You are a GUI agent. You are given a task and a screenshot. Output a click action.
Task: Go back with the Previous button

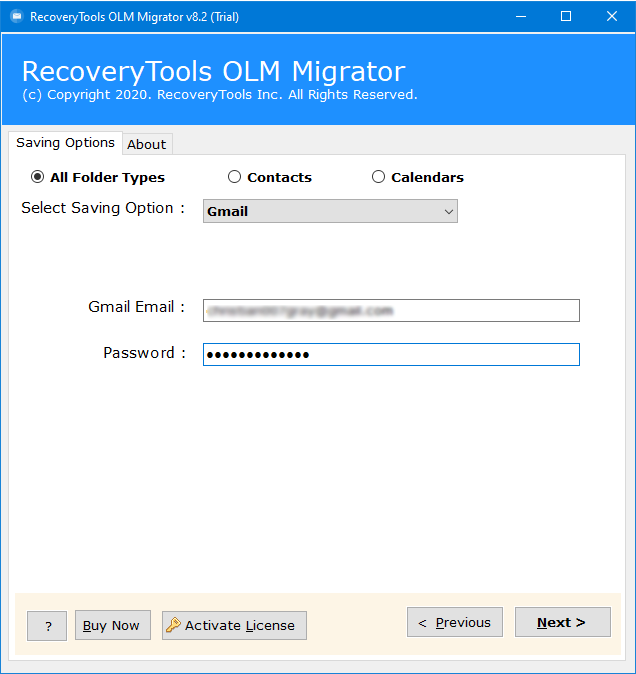click(x=455, y=622)
